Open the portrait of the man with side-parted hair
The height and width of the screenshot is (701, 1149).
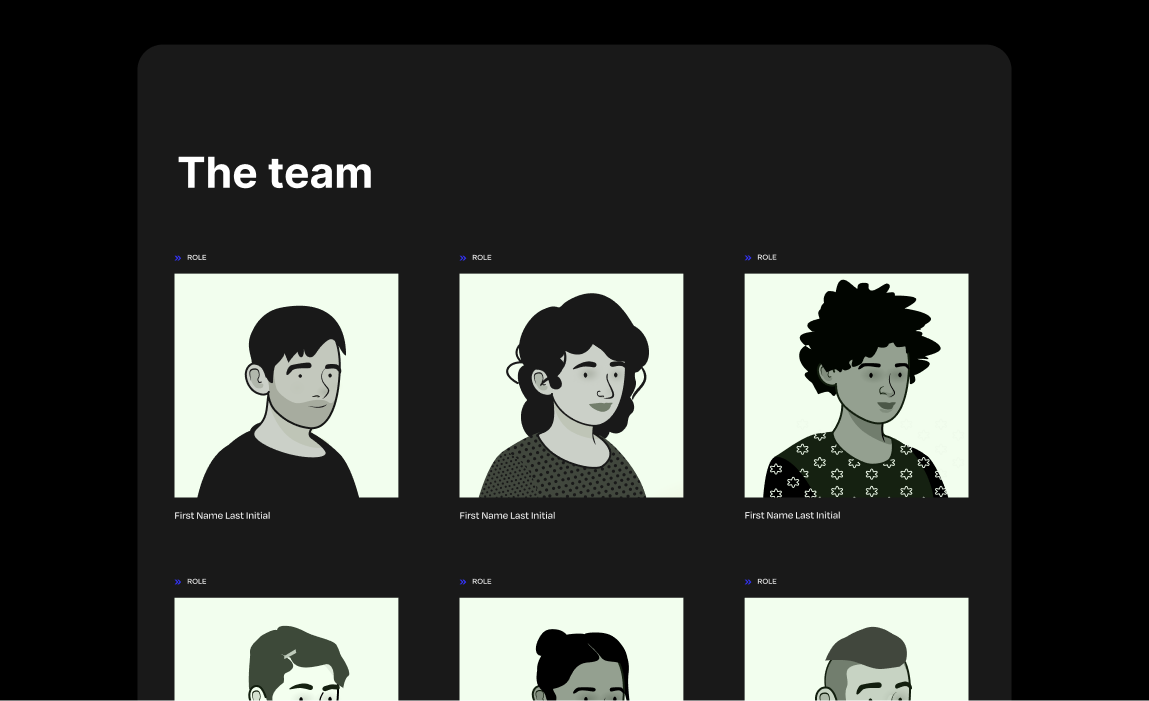[x=287, y=649]
